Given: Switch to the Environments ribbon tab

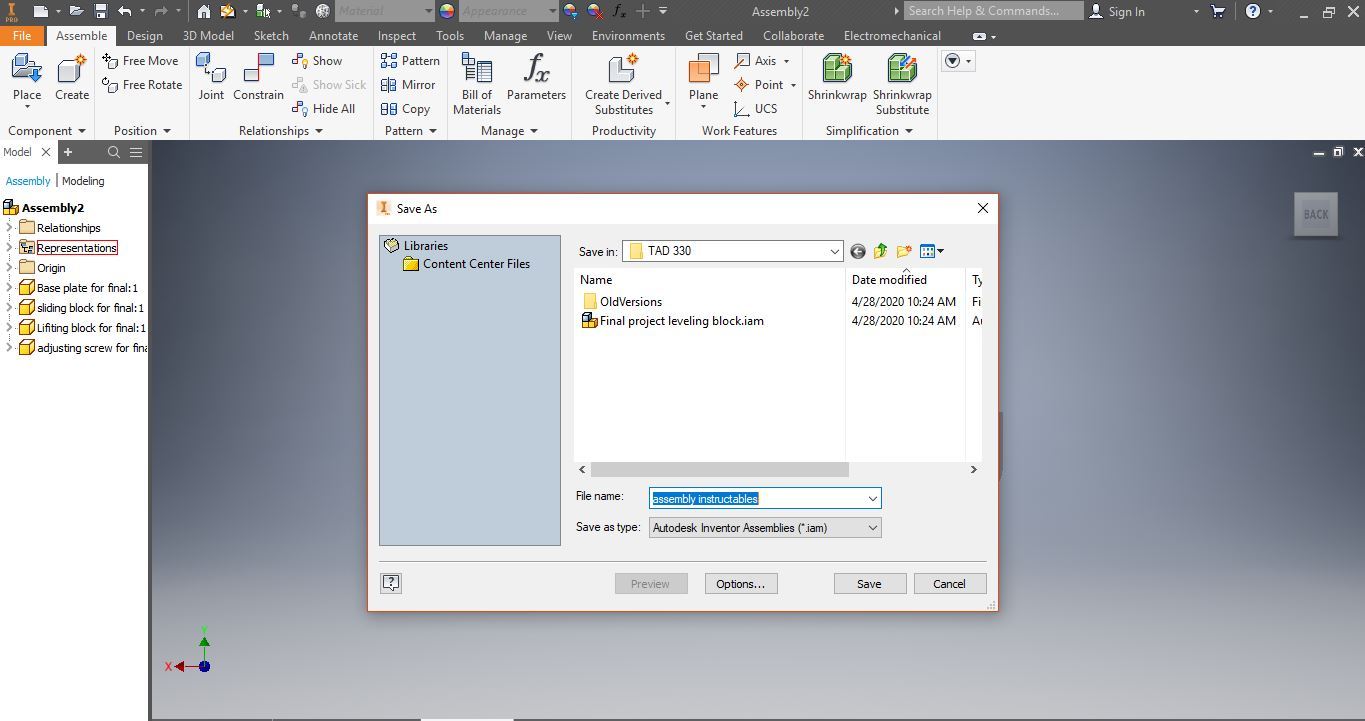Looking at the screenshot, I should point(628,35).
